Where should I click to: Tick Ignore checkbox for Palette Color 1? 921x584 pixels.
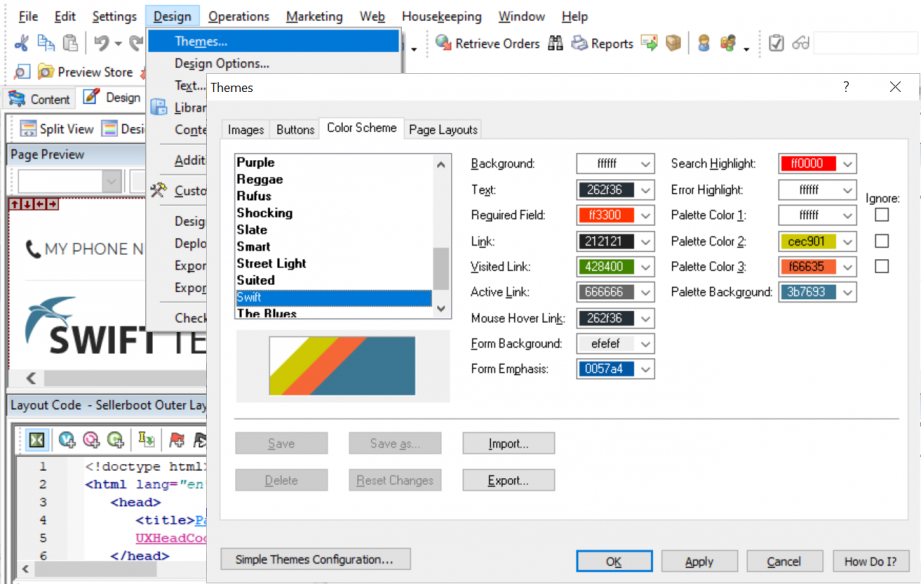point(881,215)
